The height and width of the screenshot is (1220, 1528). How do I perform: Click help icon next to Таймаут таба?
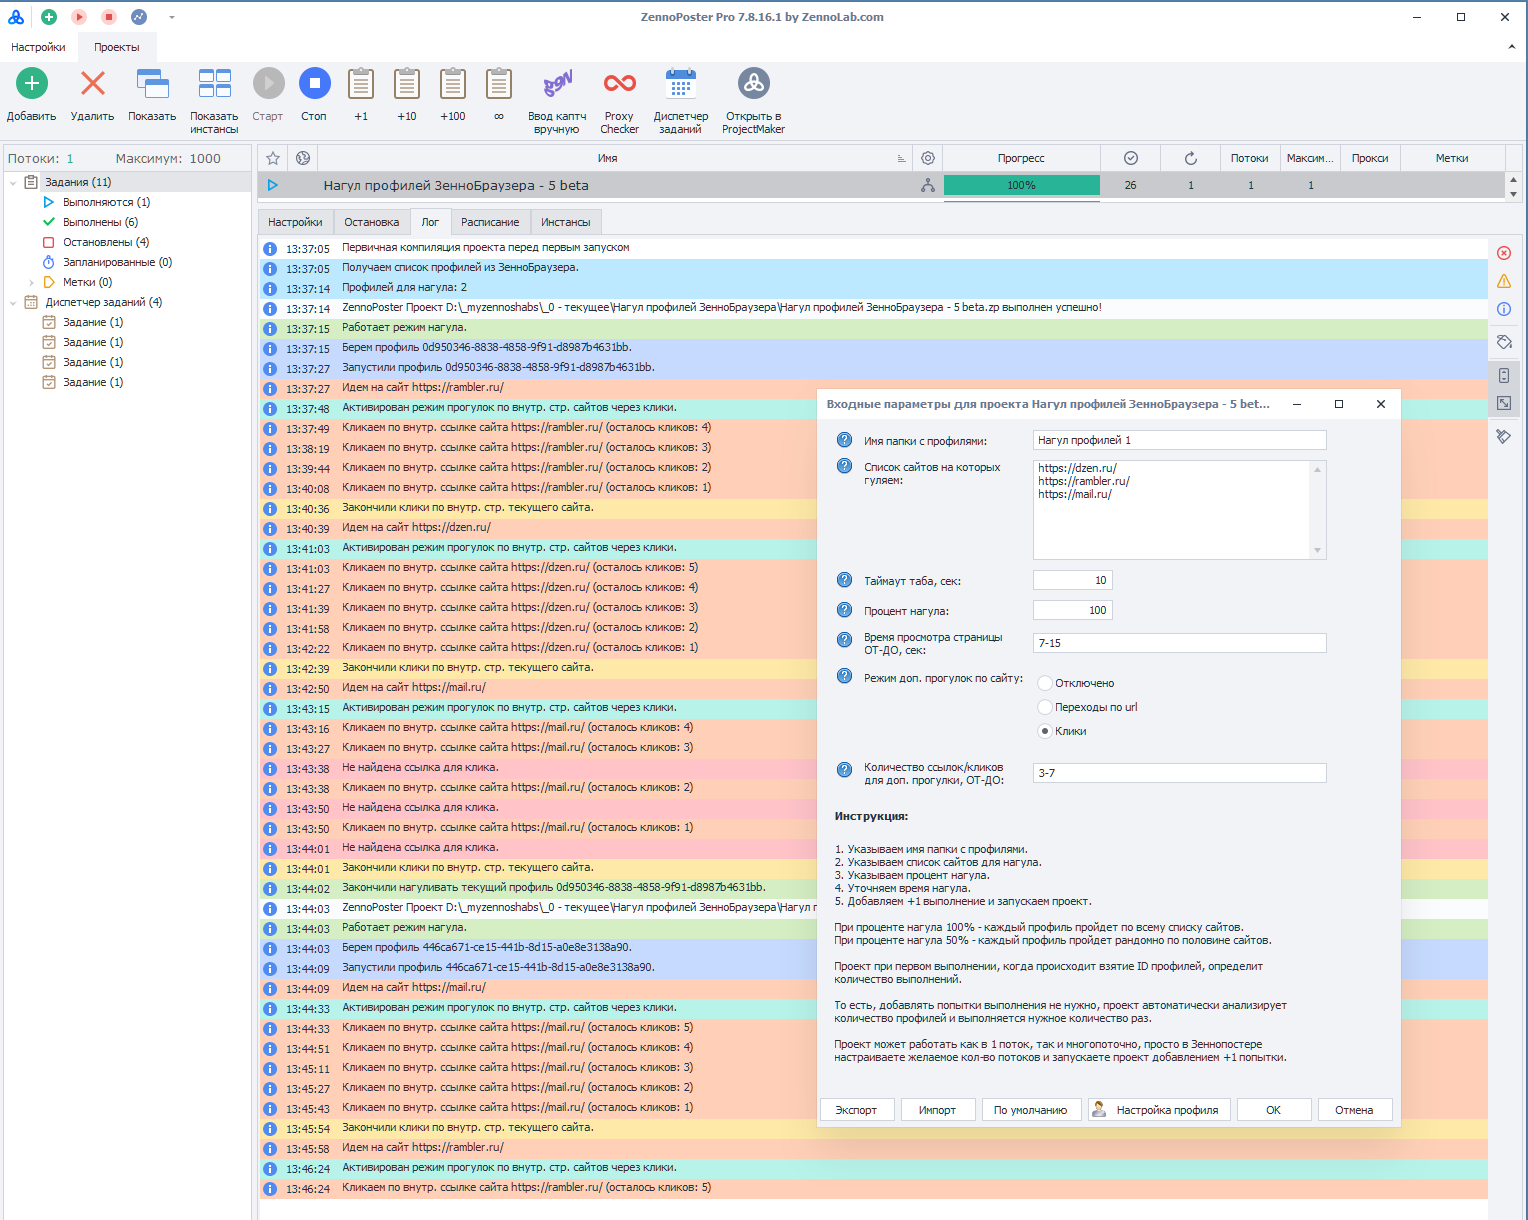(x=844, y=580)
